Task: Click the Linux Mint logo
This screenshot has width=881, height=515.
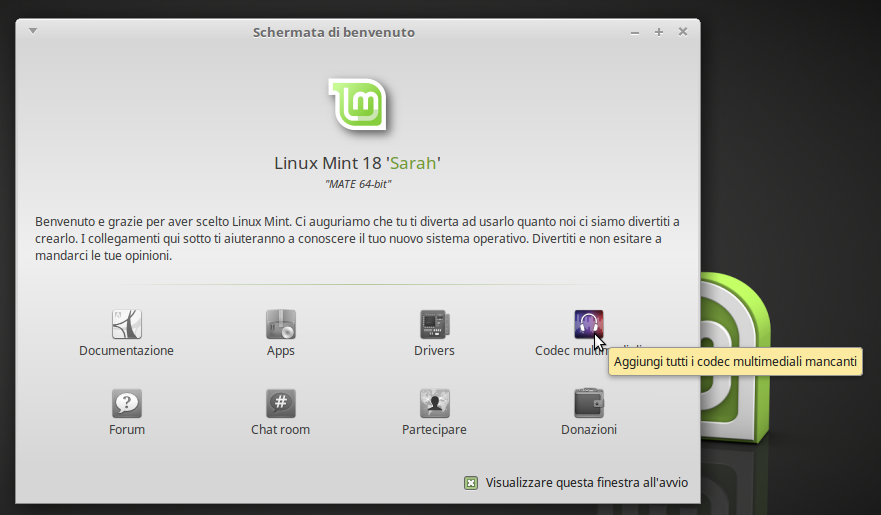Action: 358,104
